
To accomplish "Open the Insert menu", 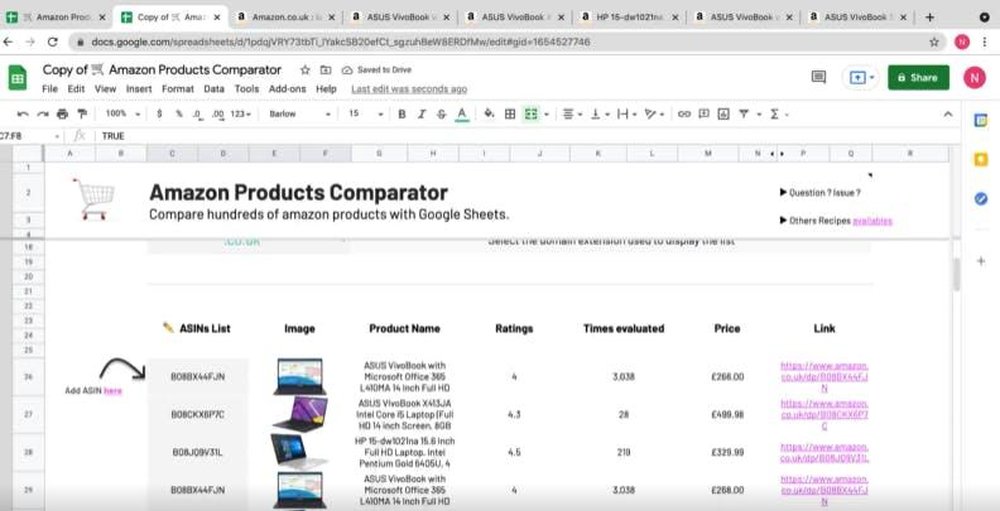I will (138, 89).
